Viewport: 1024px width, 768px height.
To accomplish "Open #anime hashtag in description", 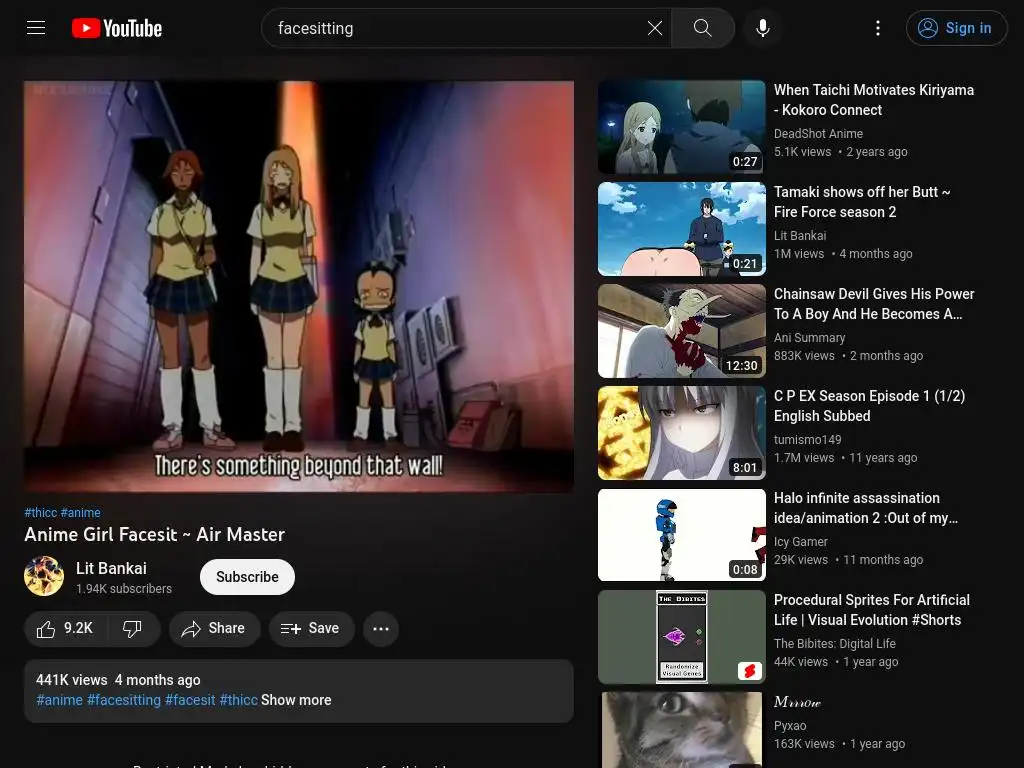I will (59, 700).
